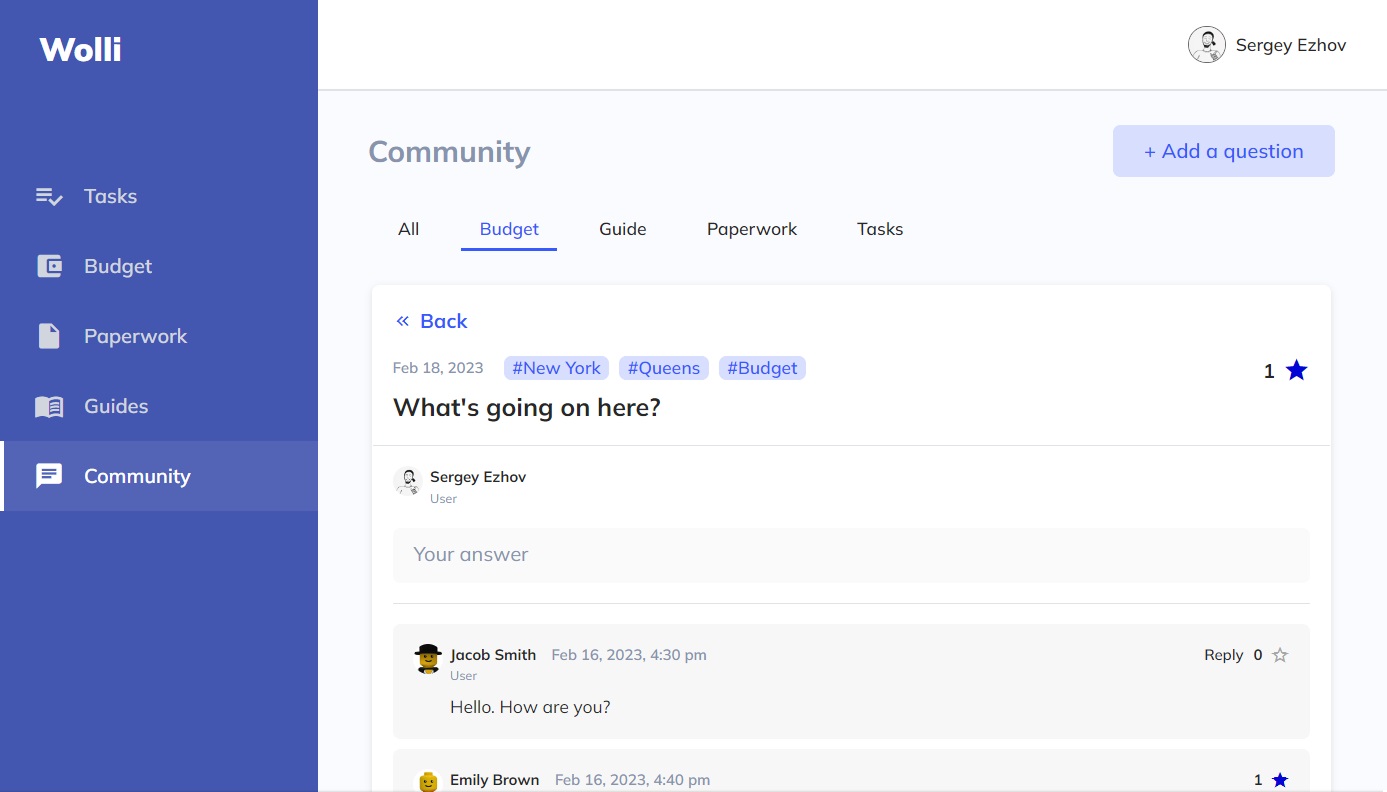This screenshot has height=792, width=1387.
Task: Click the Community chat icon in sidebar
Action: tap(49, 476)
